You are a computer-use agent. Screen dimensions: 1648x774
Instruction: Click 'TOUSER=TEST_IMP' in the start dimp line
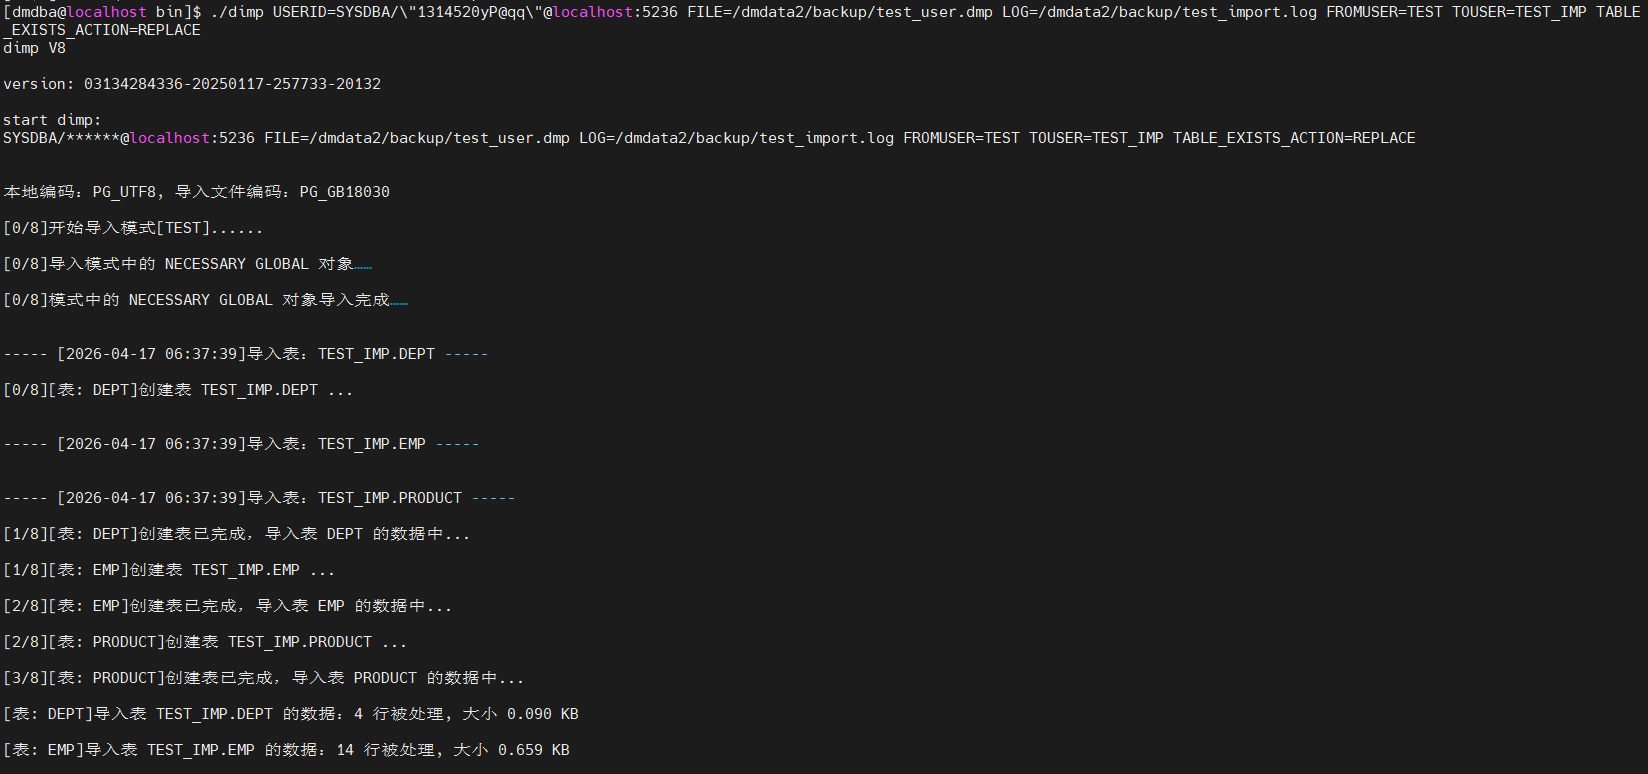pyautogui.click(x=1096, y=138)
